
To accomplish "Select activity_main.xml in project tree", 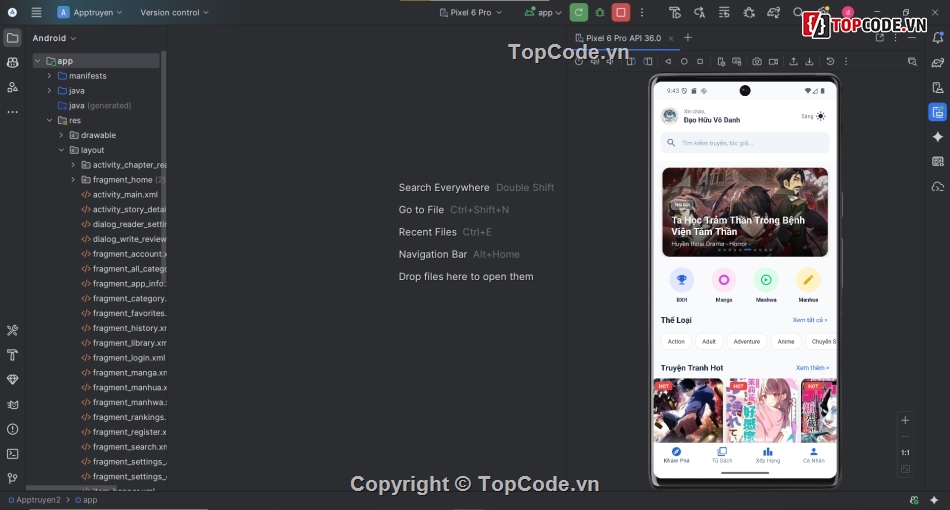I will (x=125, y=194).
